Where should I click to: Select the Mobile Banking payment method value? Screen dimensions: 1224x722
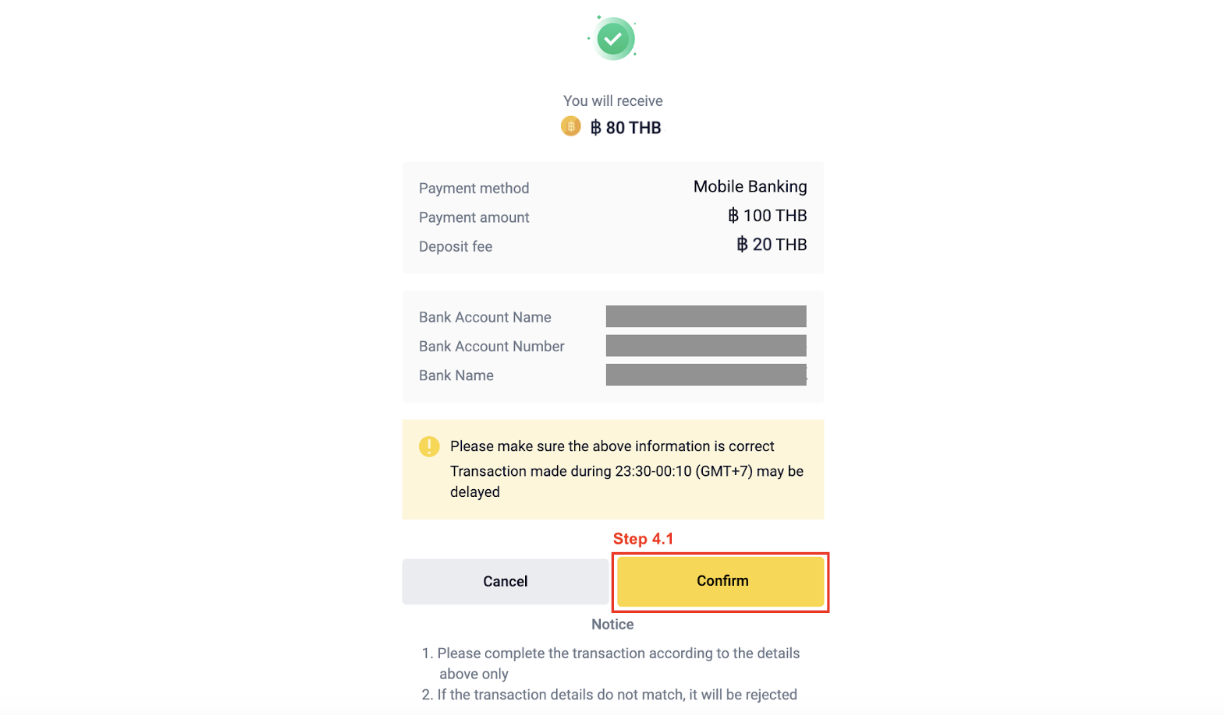point(750,187)
